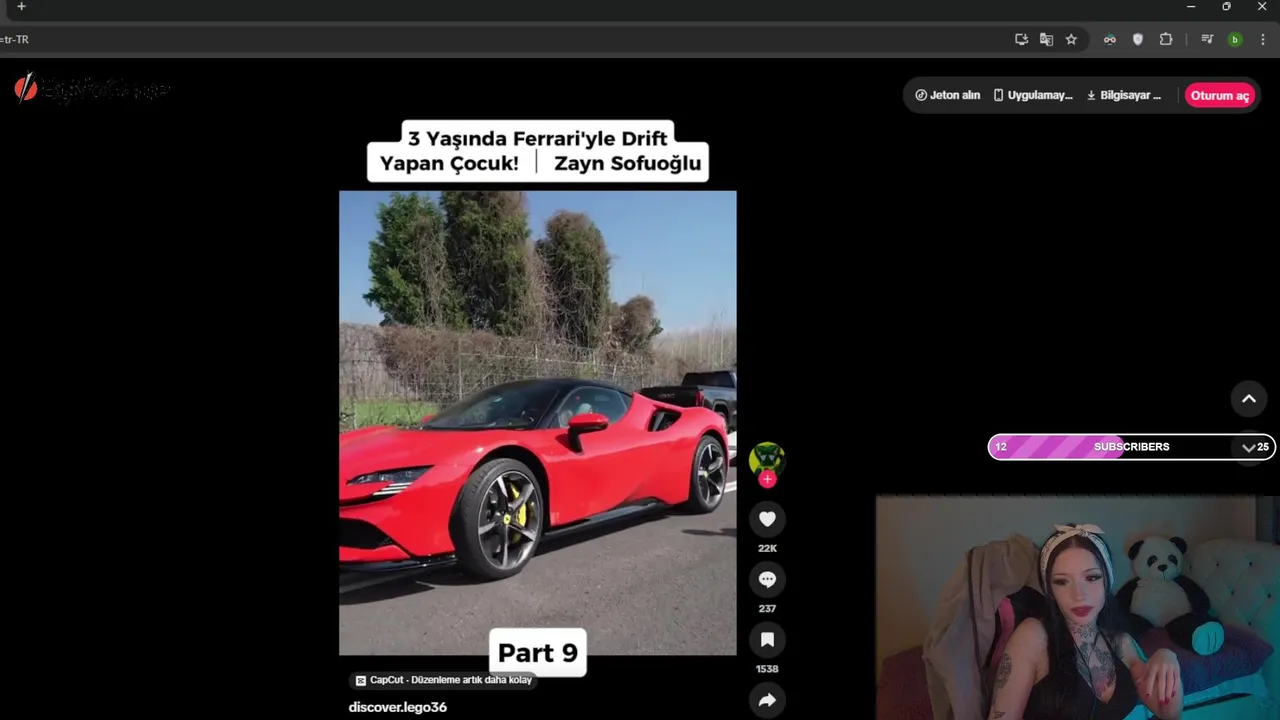The height and width of the screenshot is (720, 1280).
Task: Click the red Ferrari video to pause
Action: pyautogui.click(x=538, y=423)
